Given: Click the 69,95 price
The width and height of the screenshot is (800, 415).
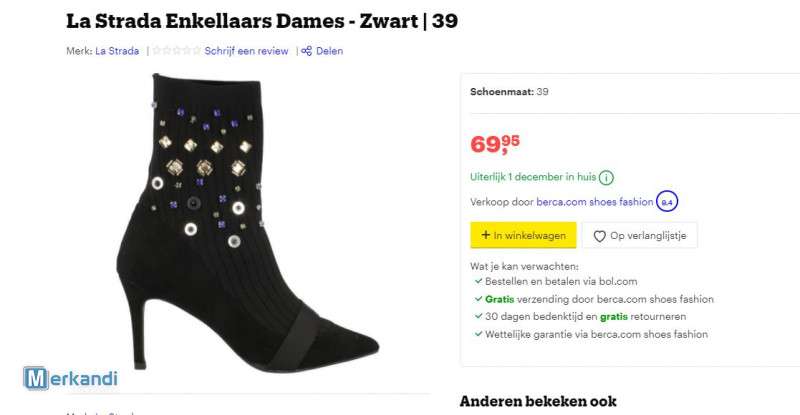Looking at the screenshot, I should 494,144.
